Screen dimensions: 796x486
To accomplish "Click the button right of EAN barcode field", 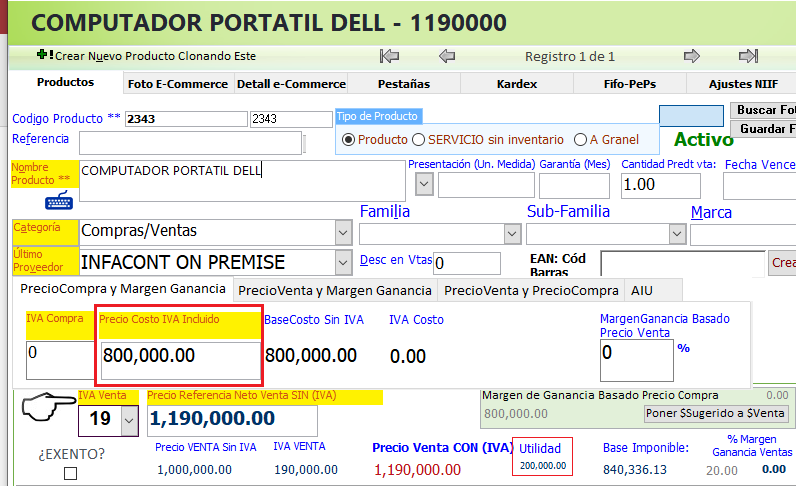I will click(x=782, y=263).
